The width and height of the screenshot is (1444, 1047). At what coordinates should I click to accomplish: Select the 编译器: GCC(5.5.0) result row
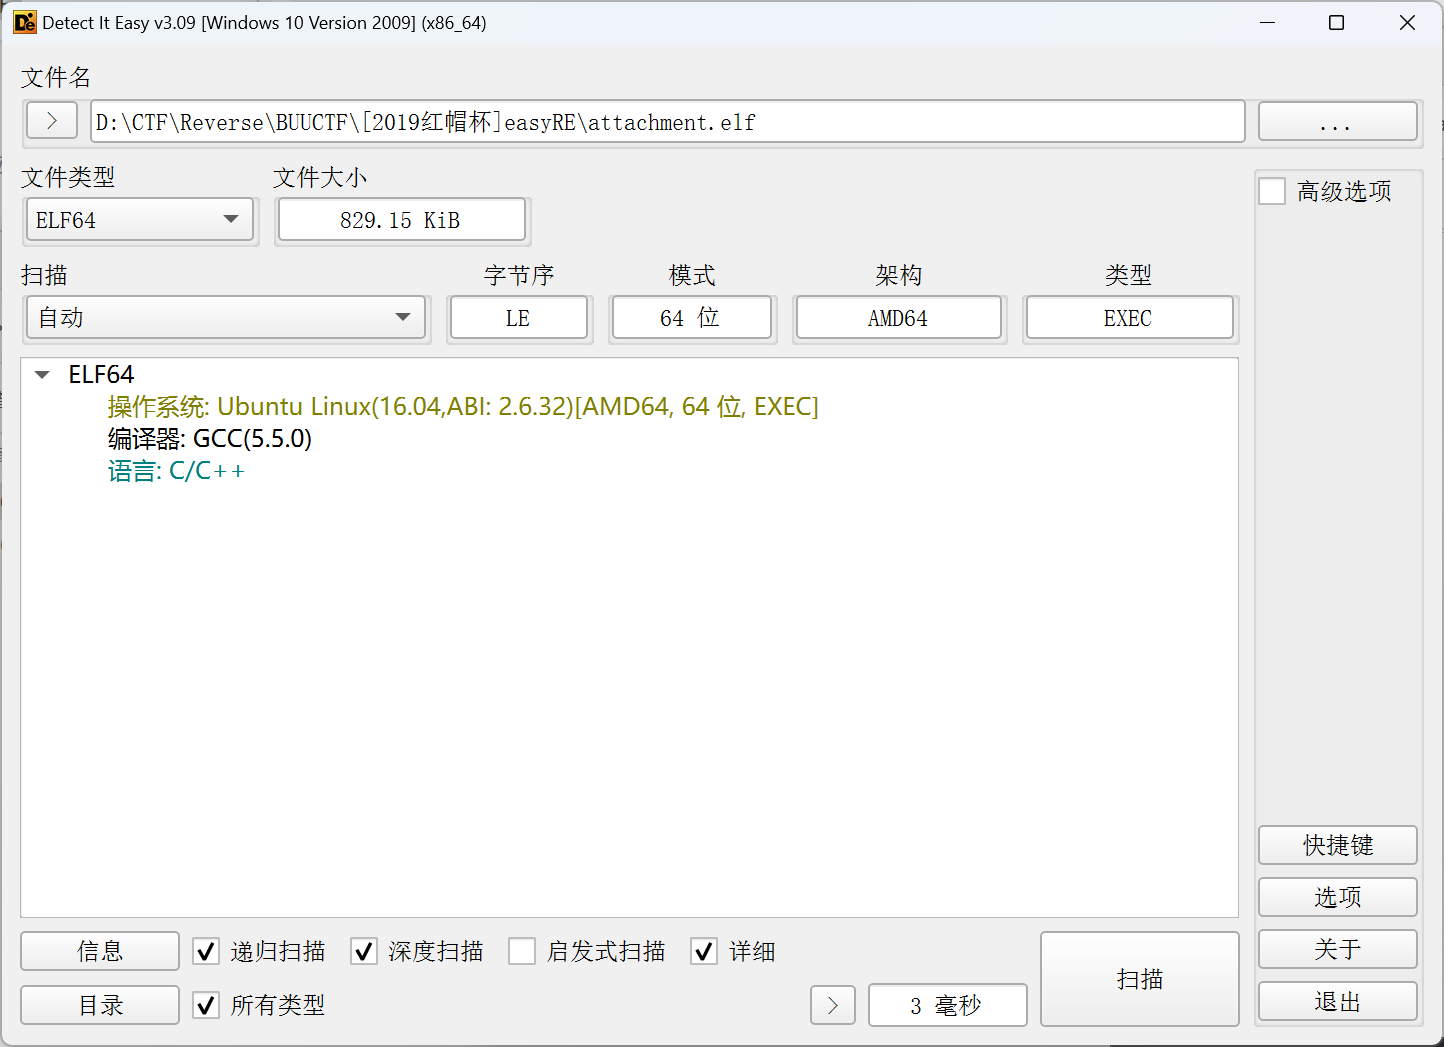(x=210, y=439)
